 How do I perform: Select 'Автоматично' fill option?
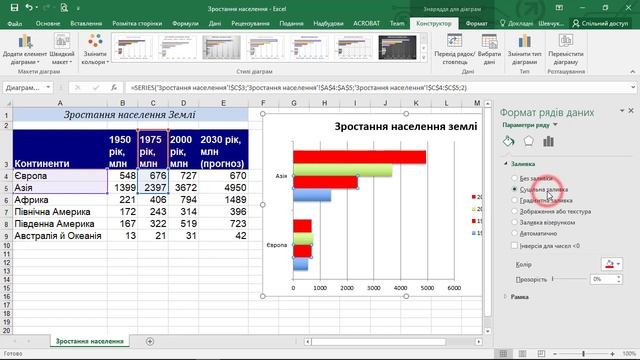[x=514, y=233]
